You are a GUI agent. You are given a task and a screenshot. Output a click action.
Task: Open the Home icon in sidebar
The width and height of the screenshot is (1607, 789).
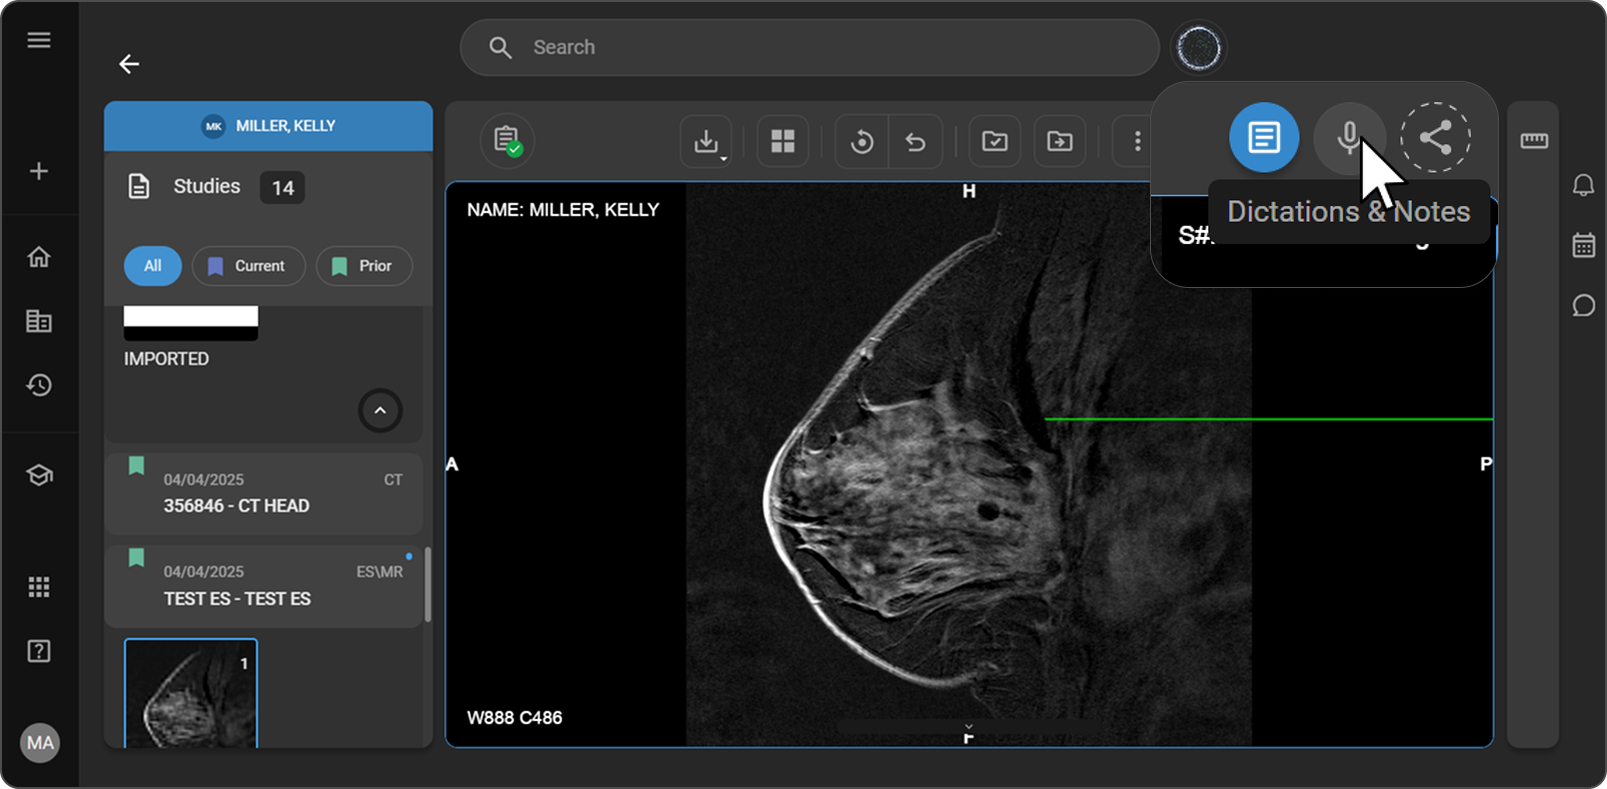[x=39, y=257]
